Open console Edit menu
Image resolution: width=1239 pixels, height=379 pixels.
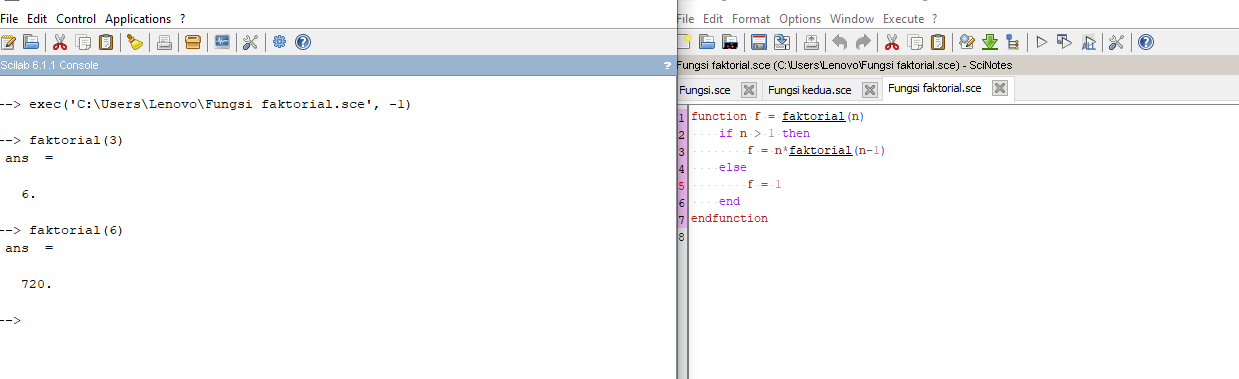tap(37, 18)
